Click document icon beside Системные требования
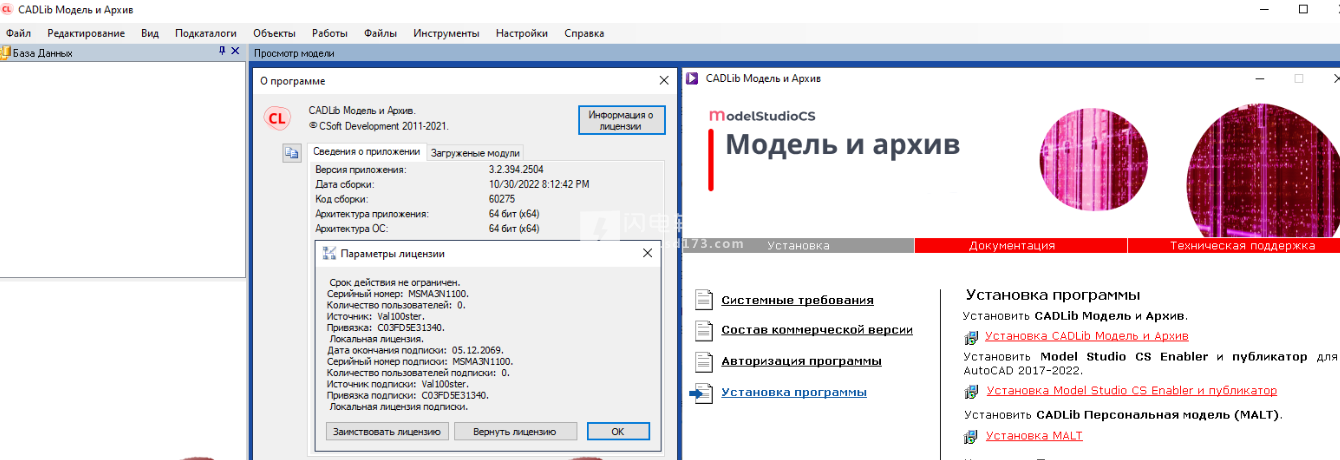The height and width of the screenshot is (460, 1340). [x=703, y=300]
